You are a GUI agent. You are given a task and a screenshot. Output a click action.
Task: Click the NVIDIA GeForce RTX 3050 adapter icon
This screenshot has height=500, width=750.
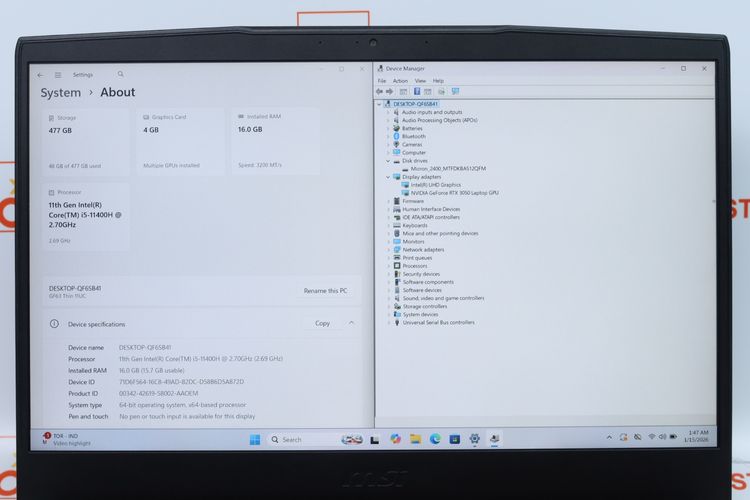click(405, 193)
